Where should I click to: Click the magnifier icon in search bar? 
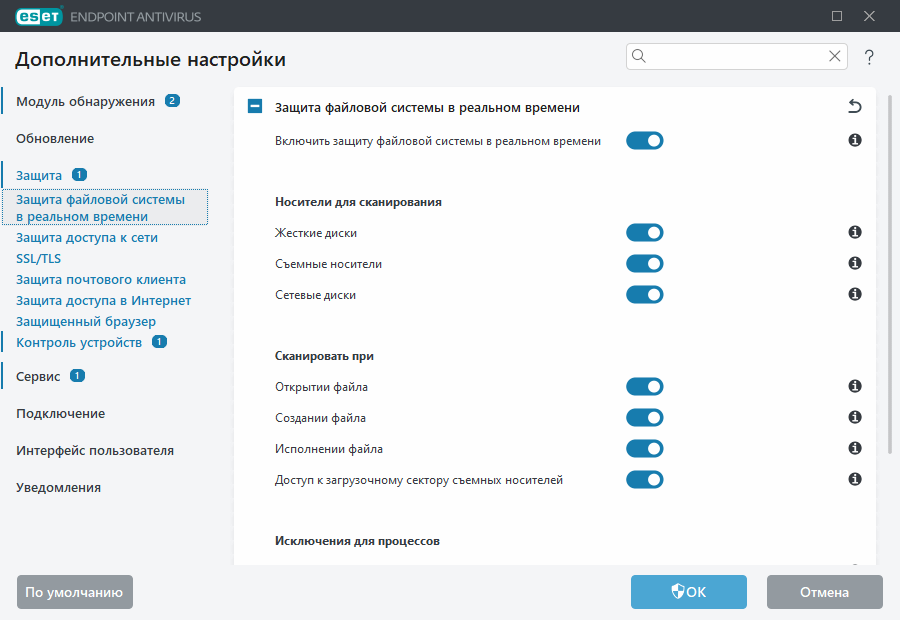(638, 56)
